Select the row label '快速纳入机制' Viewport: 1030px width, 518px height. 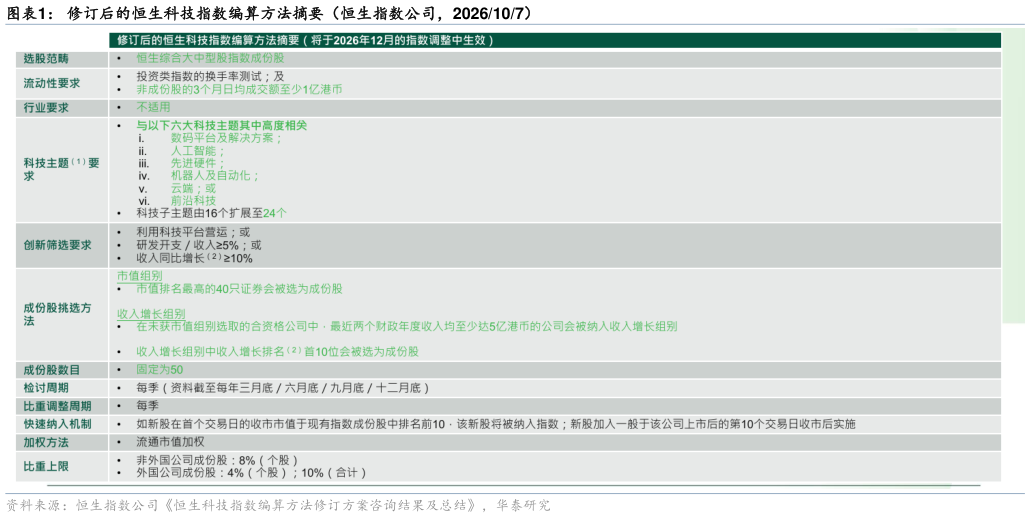[x=57, y=424]
